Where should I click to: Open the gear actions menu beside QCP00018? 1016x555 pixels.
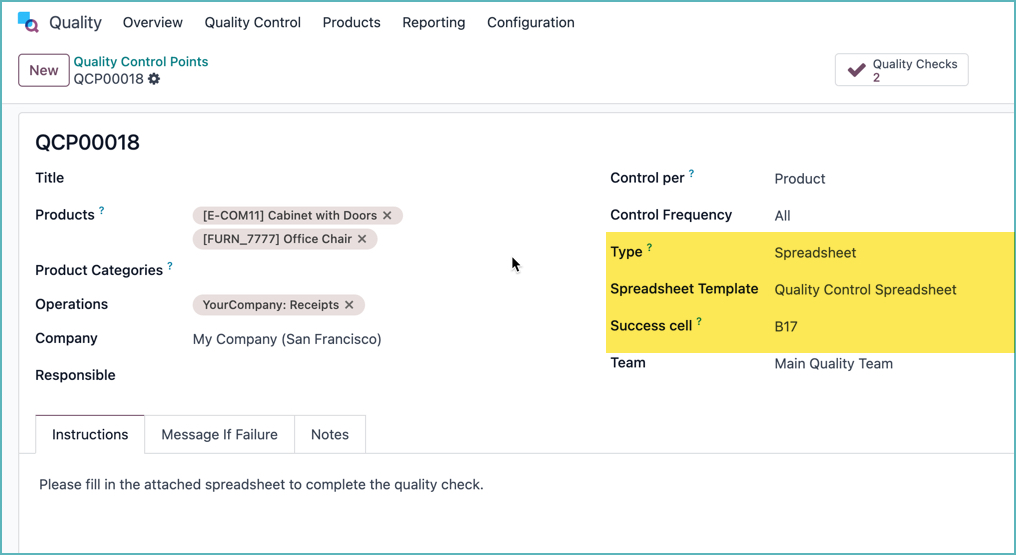coord(154,79)
